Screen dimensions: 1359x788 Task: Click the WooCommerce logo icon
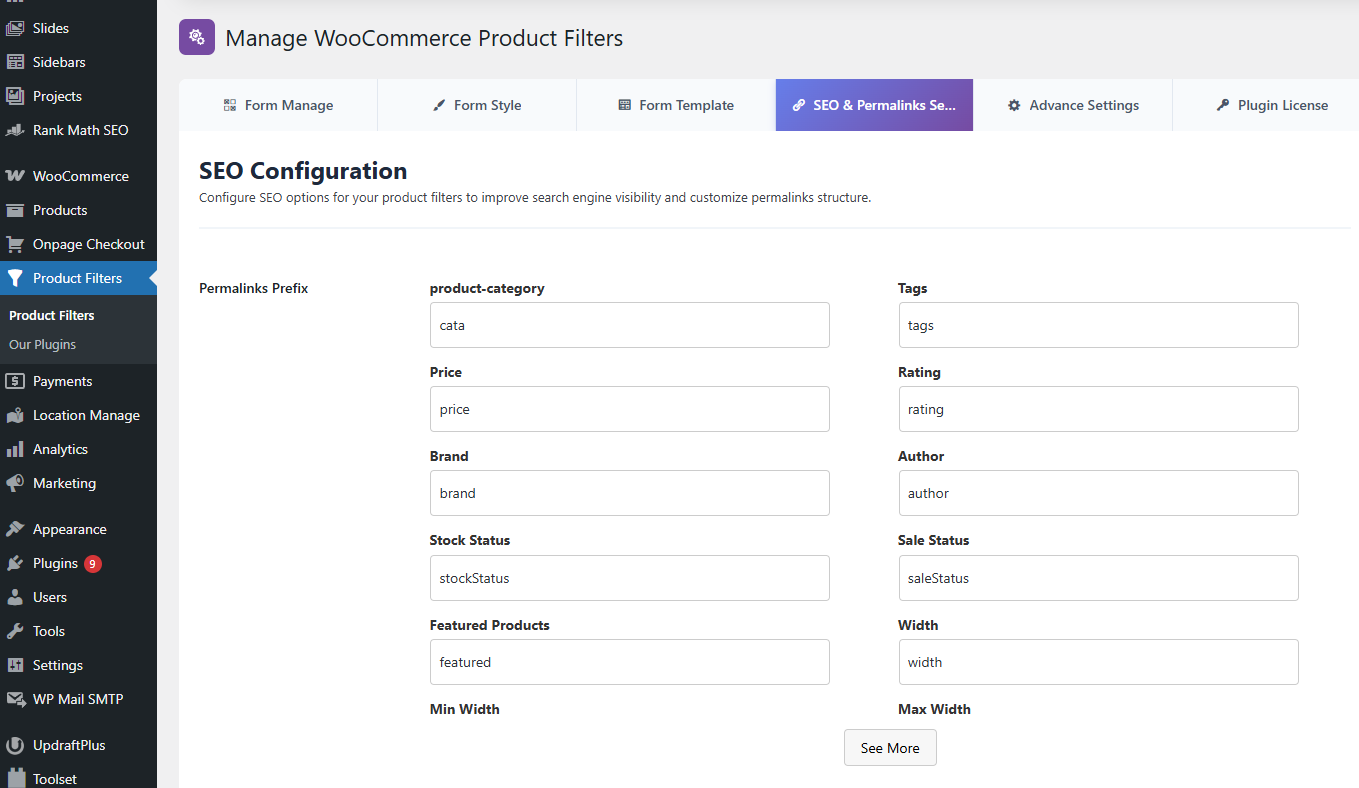pos(15,176)
